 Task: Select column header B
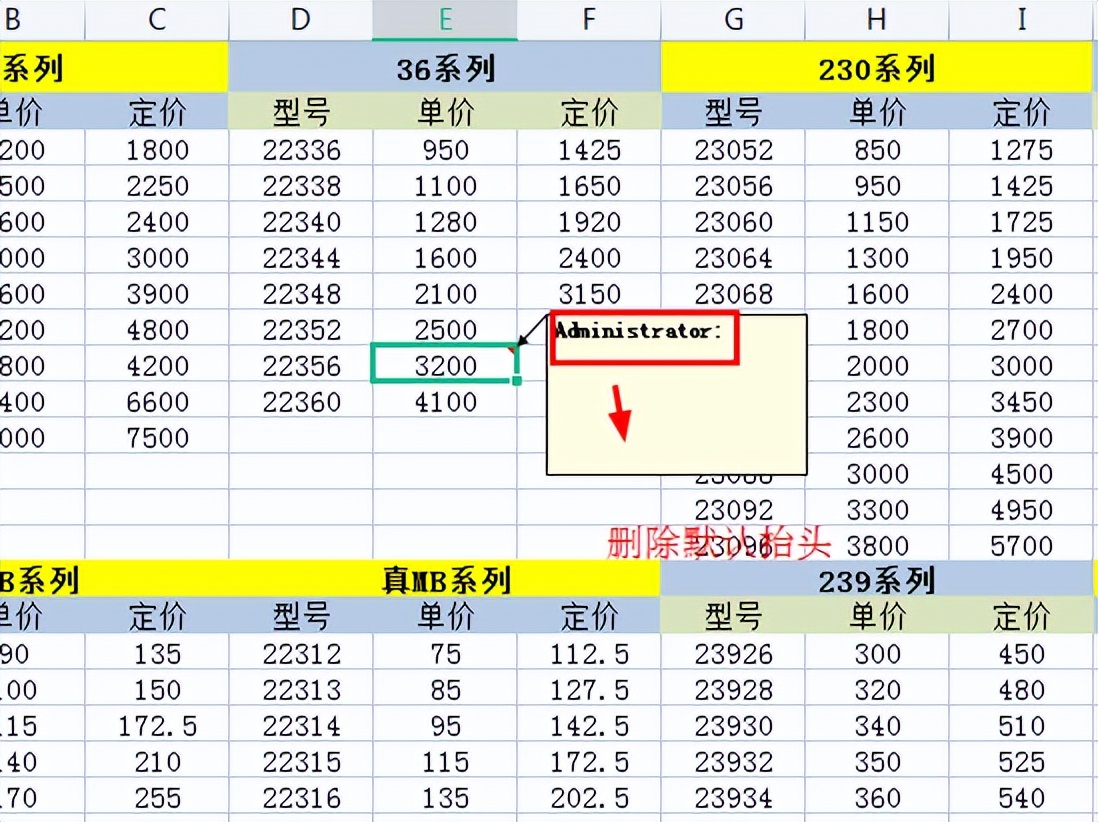(42, 20)
